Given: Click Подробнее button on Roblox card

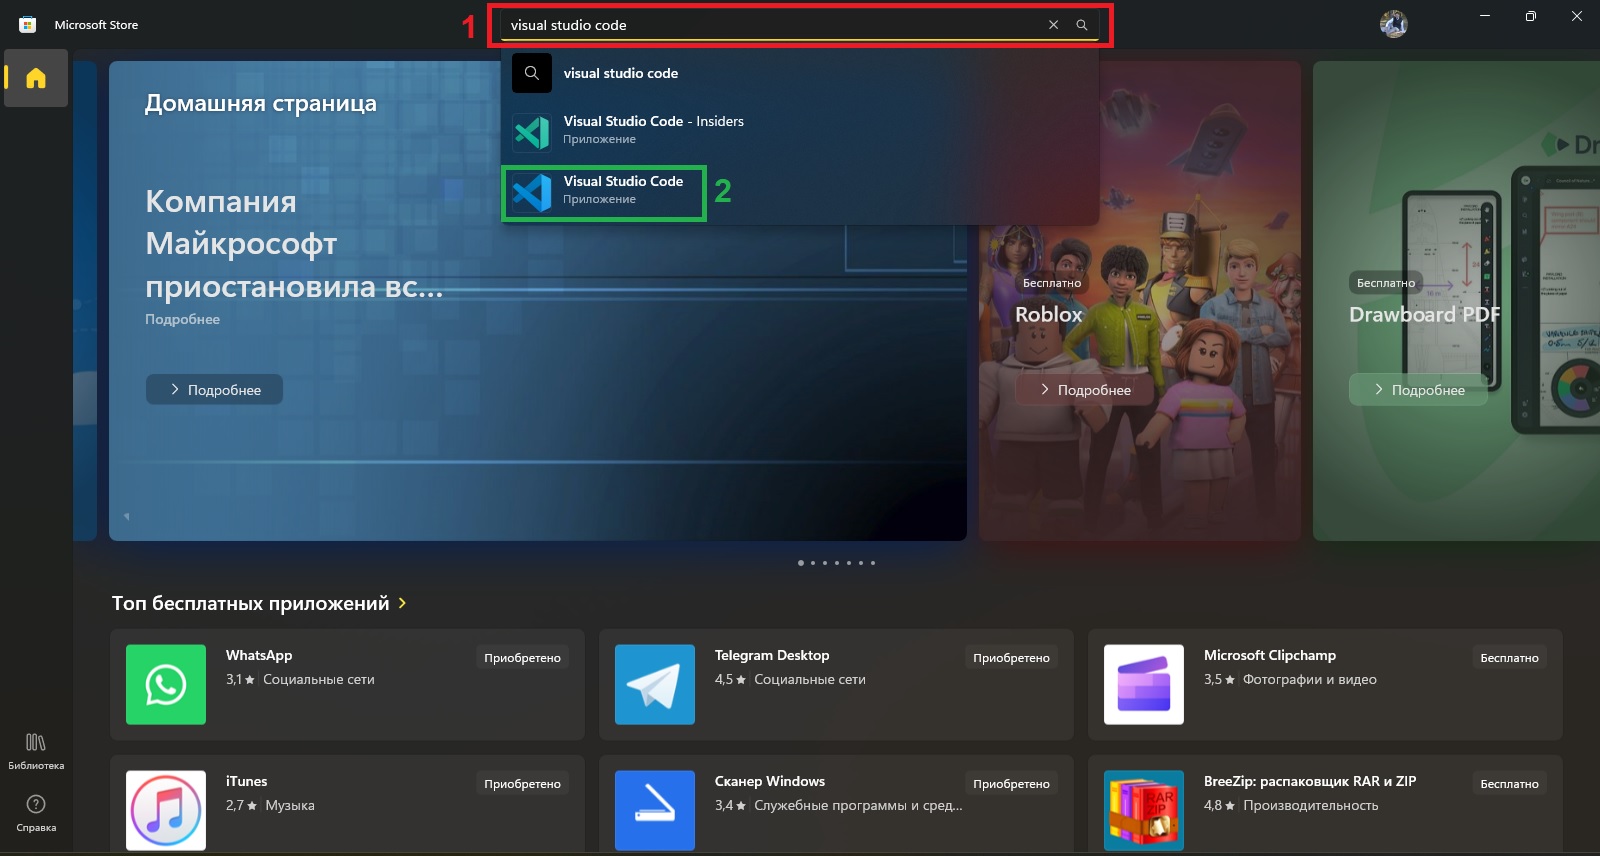Looking at the screenshot, I should pyautogui.click(x=1084, y=390).
